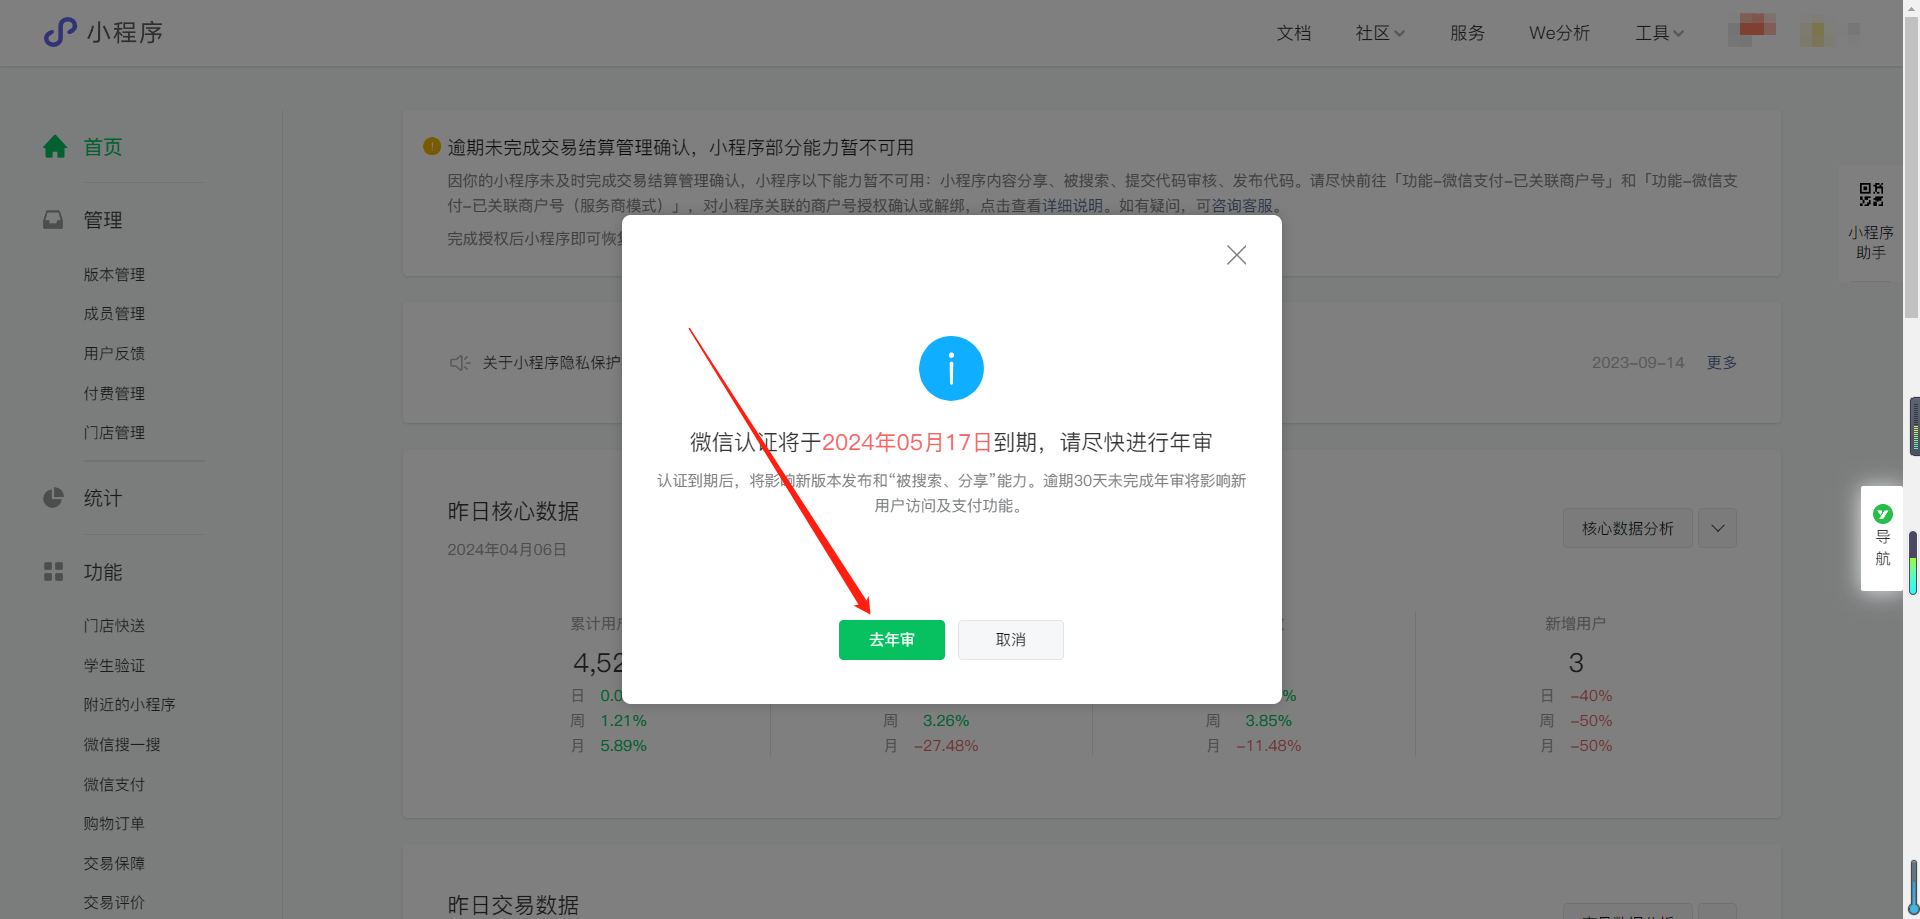Open the 文档 top menu item

click(1293, 33)
